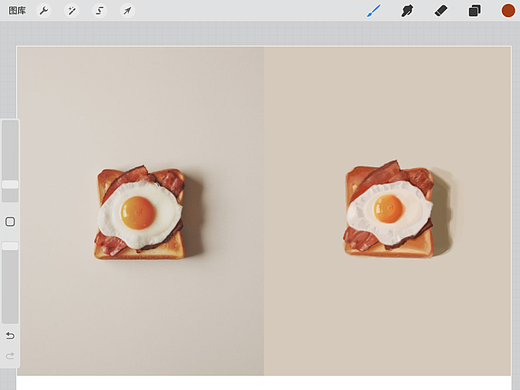Redo the last undone action
The height and width of the screenshot is (390, 520).
coord(10,356)
